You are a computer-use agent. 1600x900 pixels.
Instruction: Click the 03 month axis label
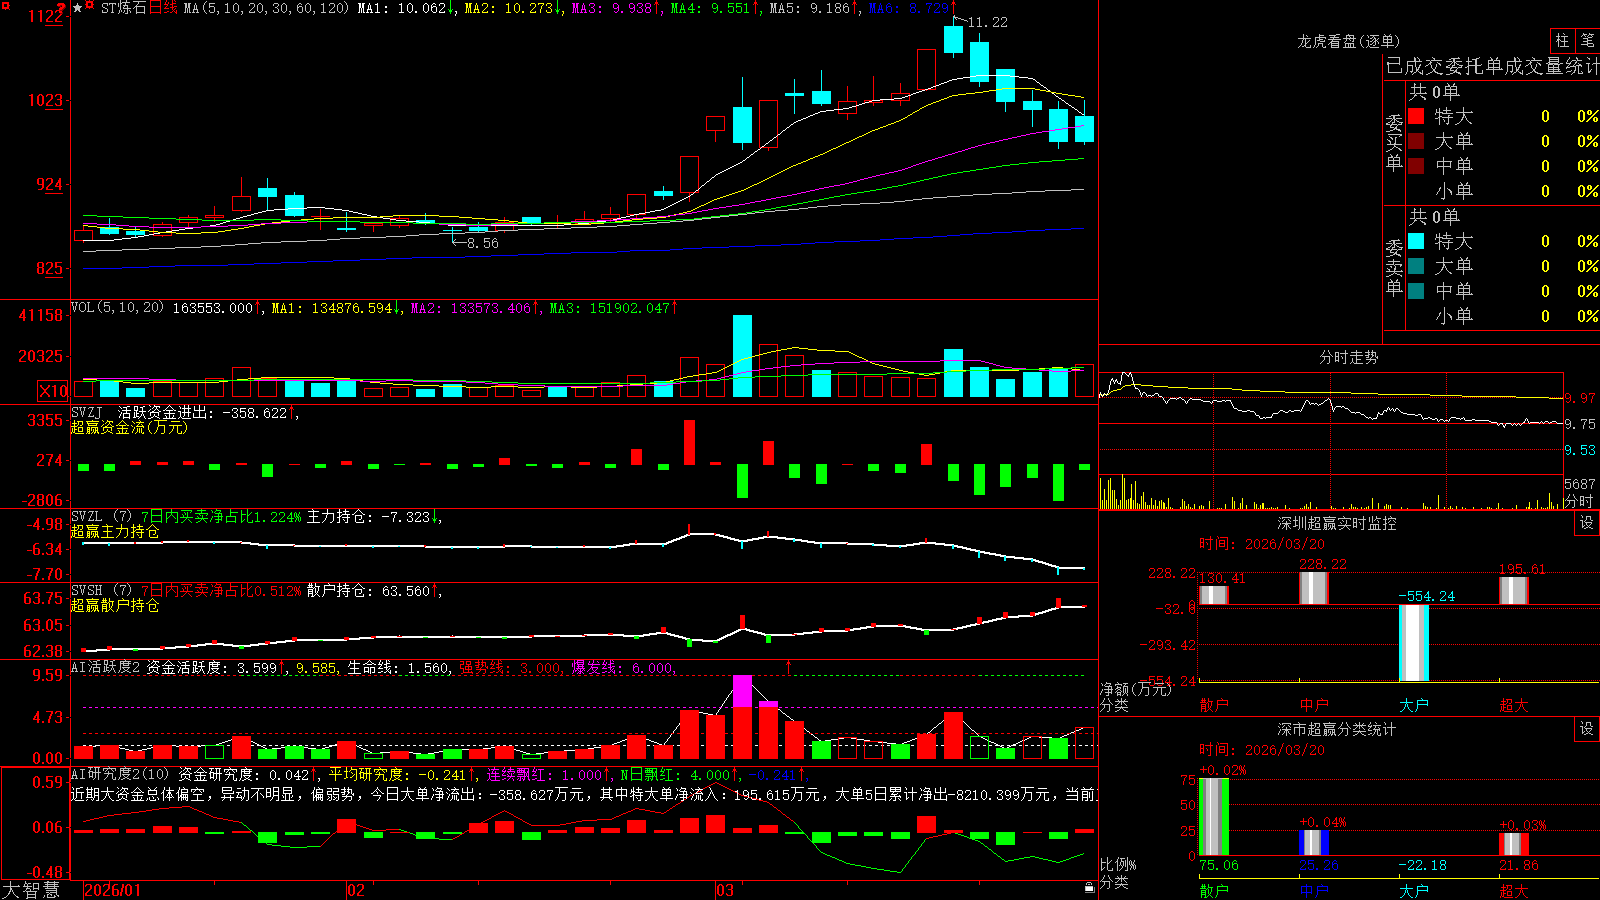tap(724, 890)
